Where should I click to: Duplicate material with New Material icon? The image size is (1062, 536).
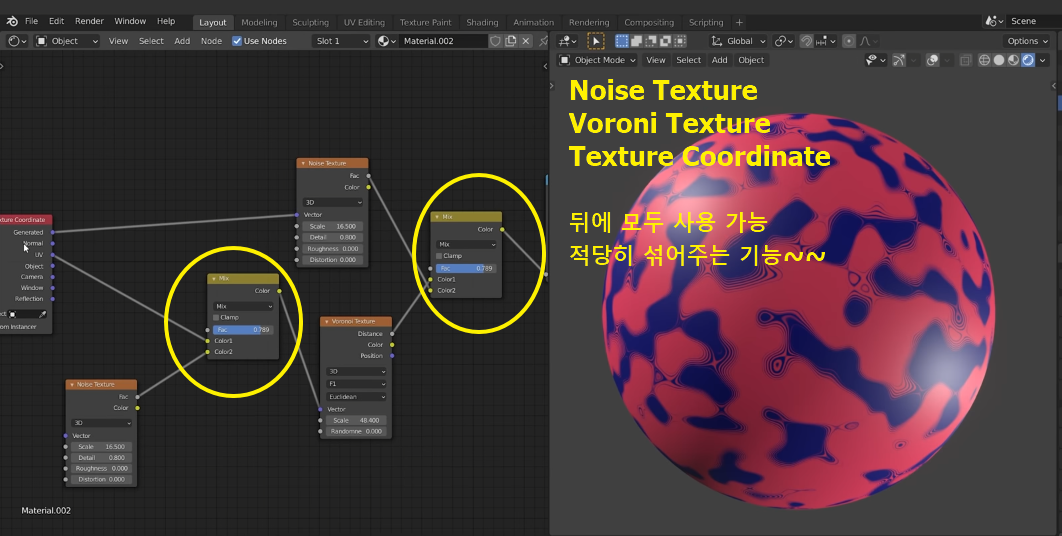tap(511, 41)
